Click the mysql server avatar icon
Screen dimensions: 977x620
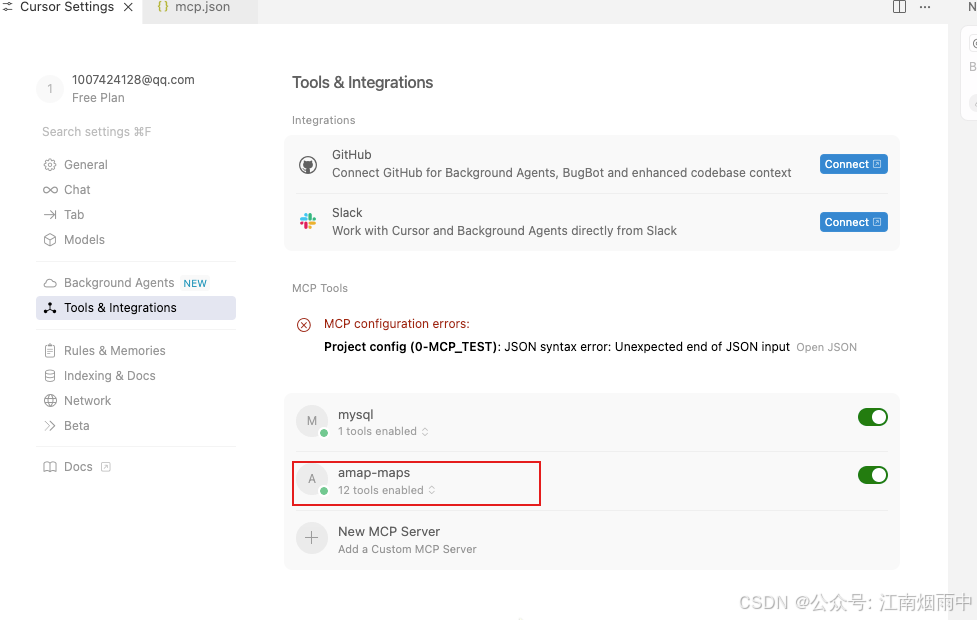(312, 421)
